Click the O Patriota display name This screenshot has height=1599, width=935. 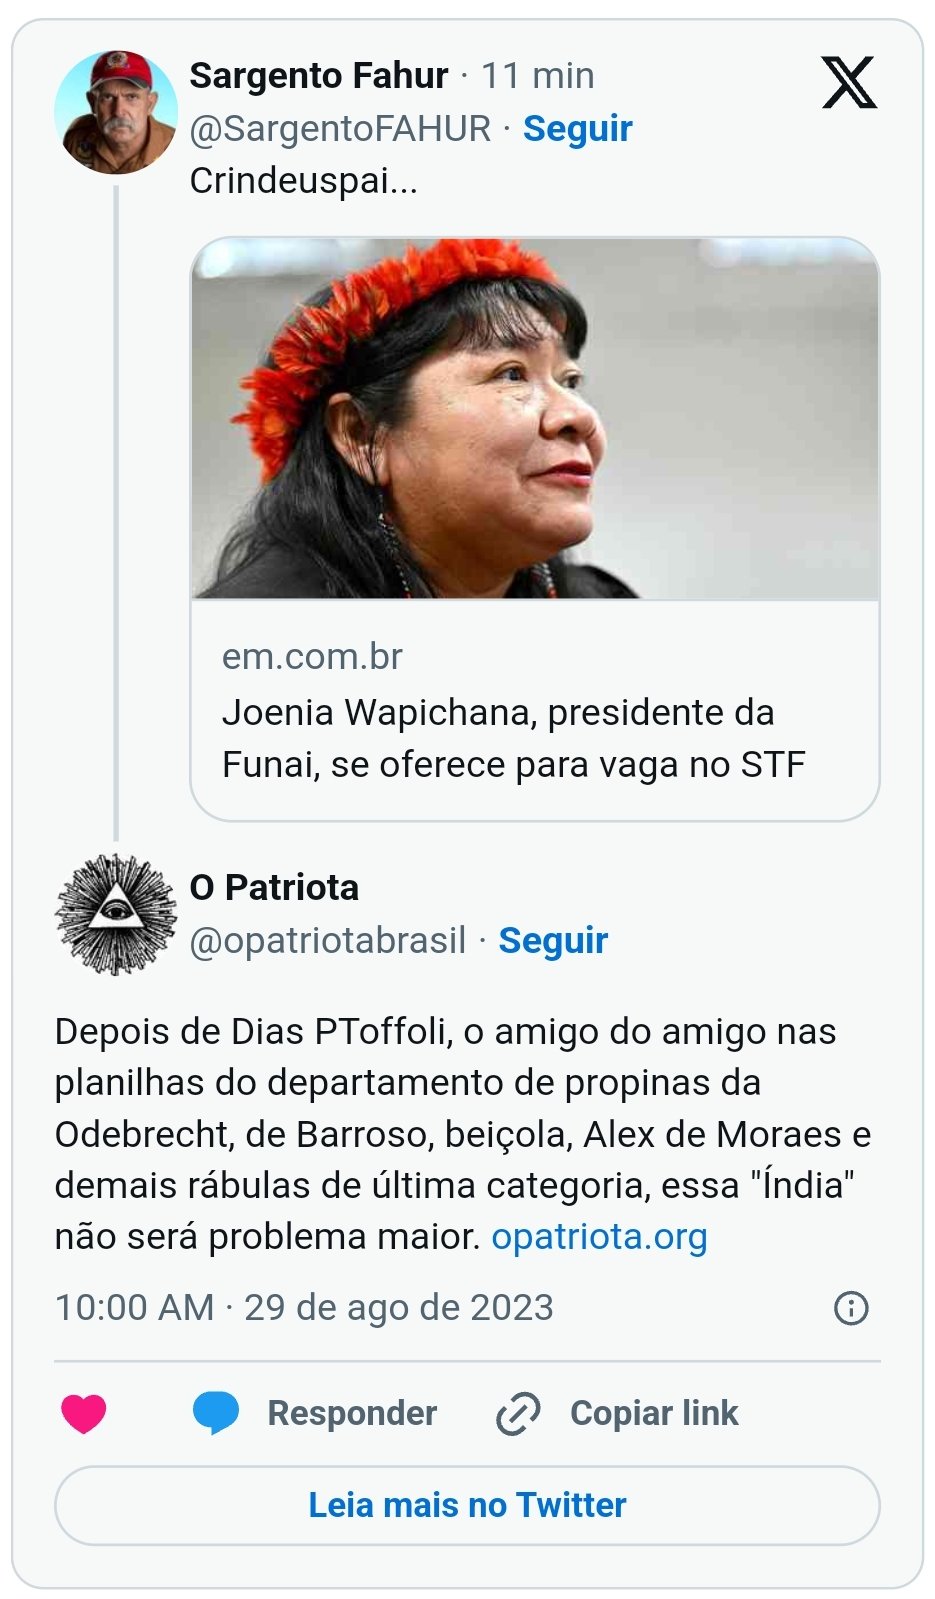pyautogui.click(x=274, y=888)
